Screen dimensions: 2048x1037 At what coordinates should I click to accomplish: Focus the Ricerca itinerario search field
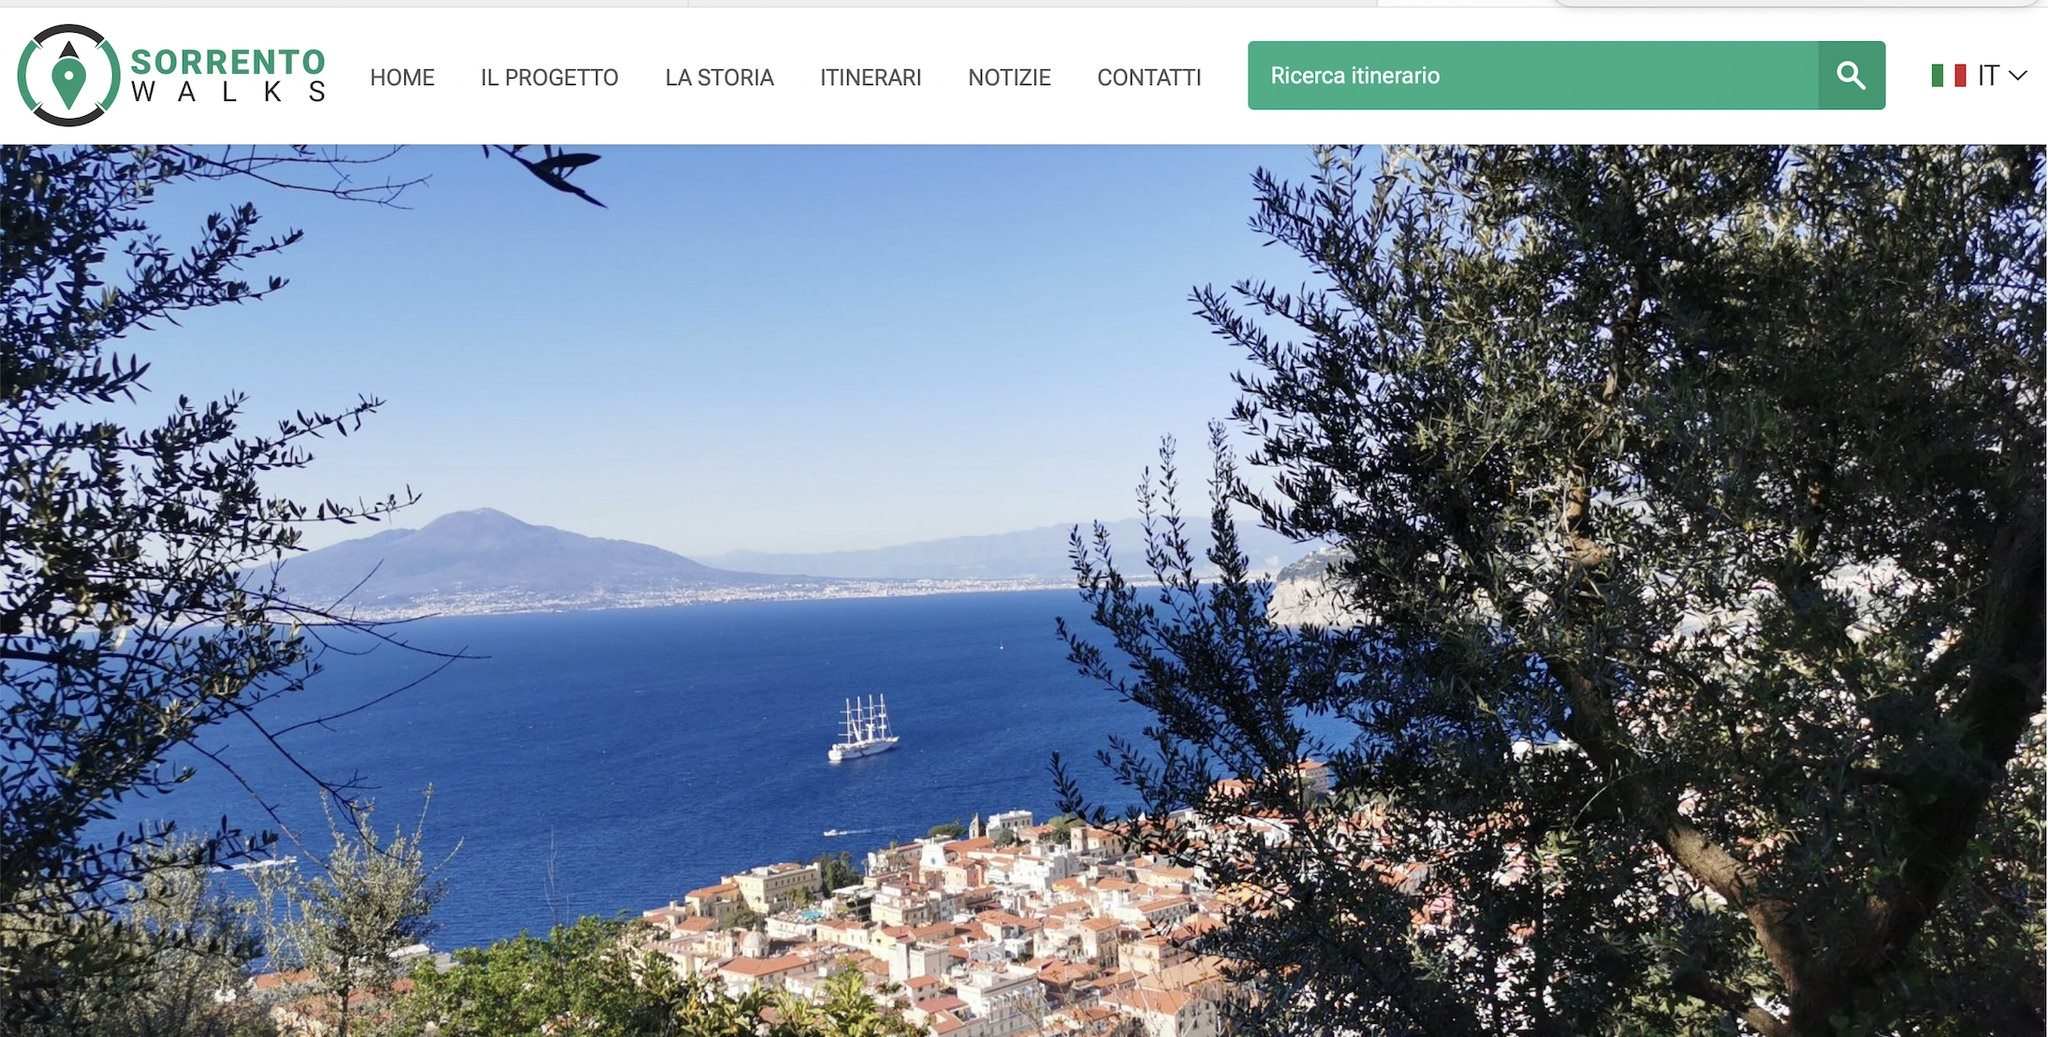[x=1532, y=75]
